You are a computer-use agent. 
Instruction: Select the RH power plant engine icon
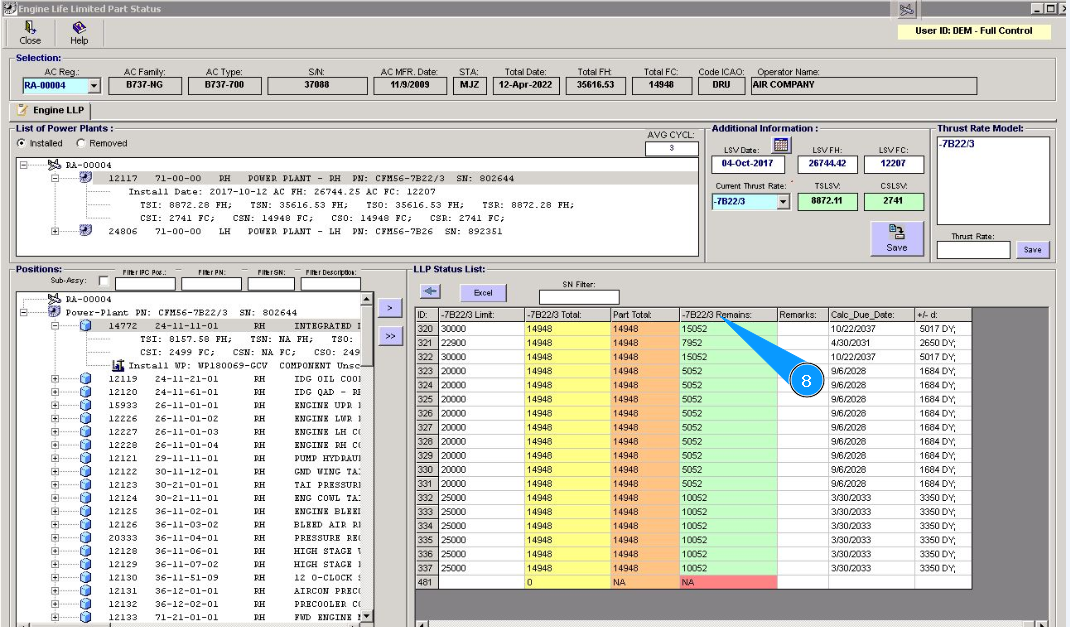[86, 178]
